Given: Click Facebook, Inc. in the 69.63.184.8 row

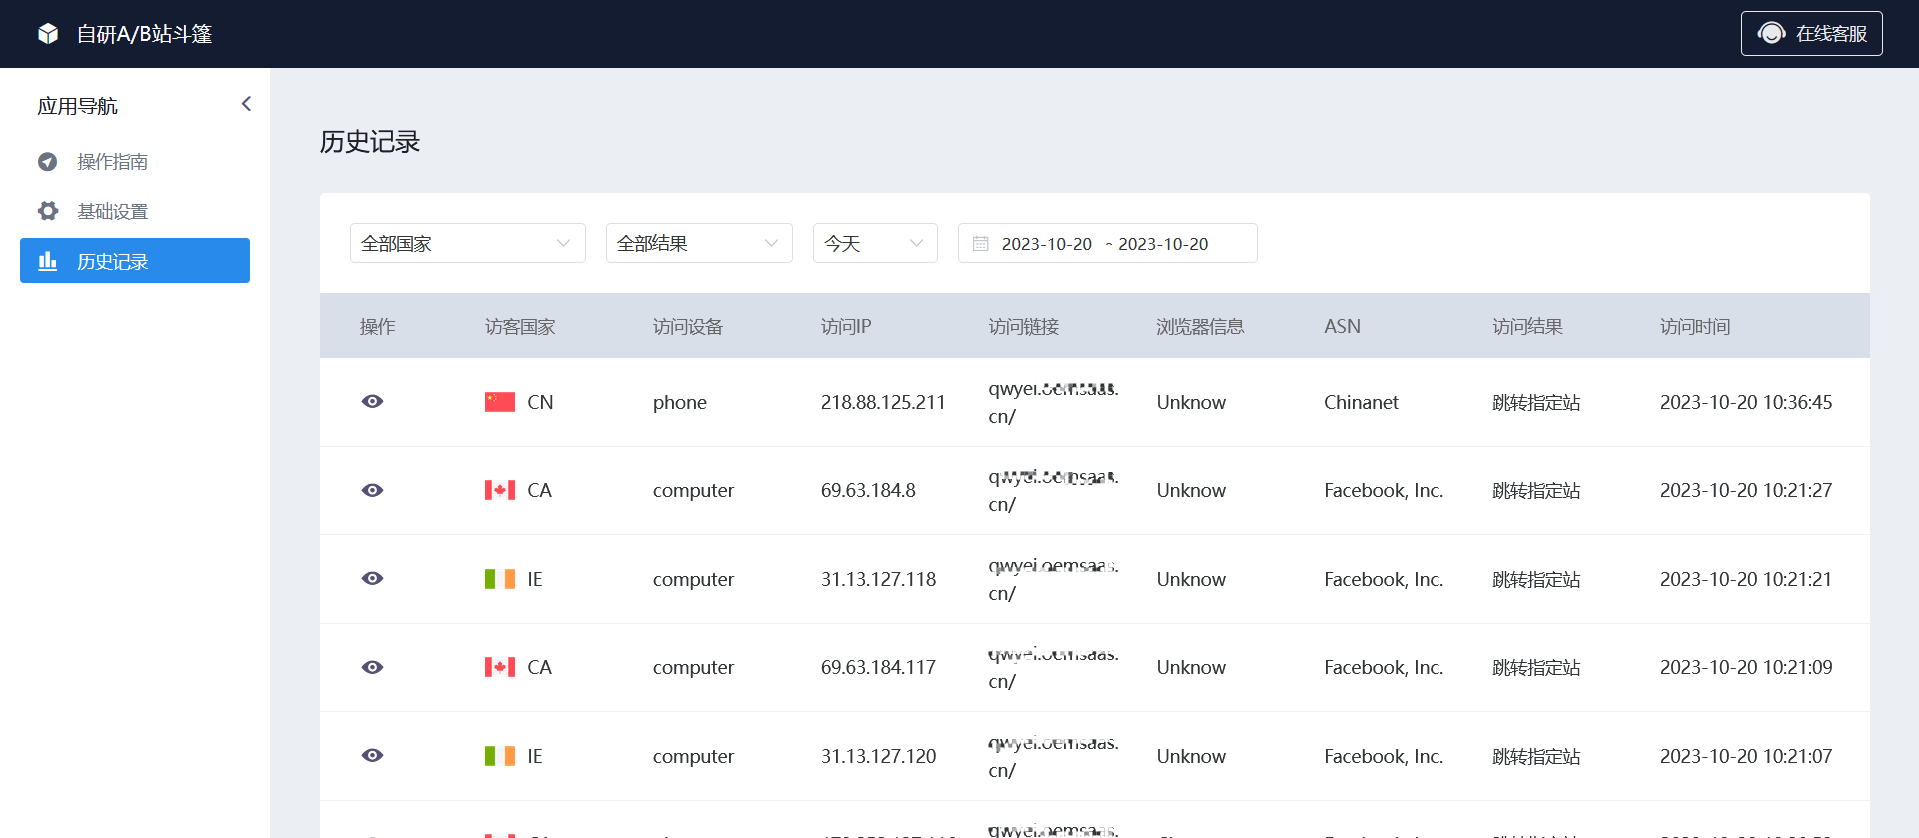Looking at the screenshot, I should click(x=1383, y=490).
